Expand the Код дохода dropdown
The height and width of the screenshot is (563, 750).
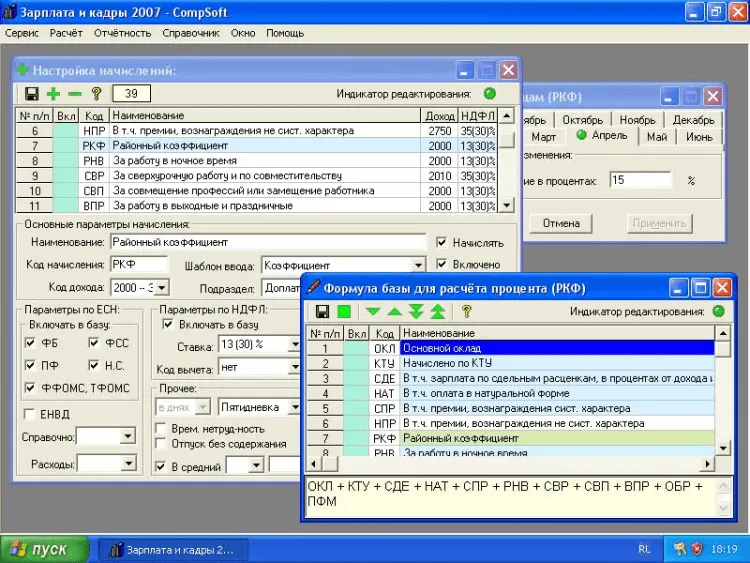[x=160, y=288]
